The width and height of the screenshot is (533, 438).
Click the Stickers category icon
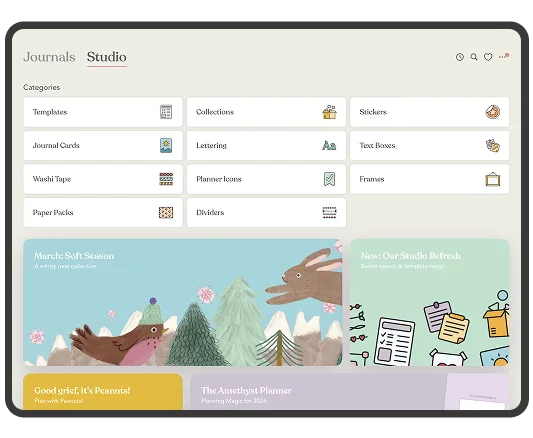click(x=493, y=112)
